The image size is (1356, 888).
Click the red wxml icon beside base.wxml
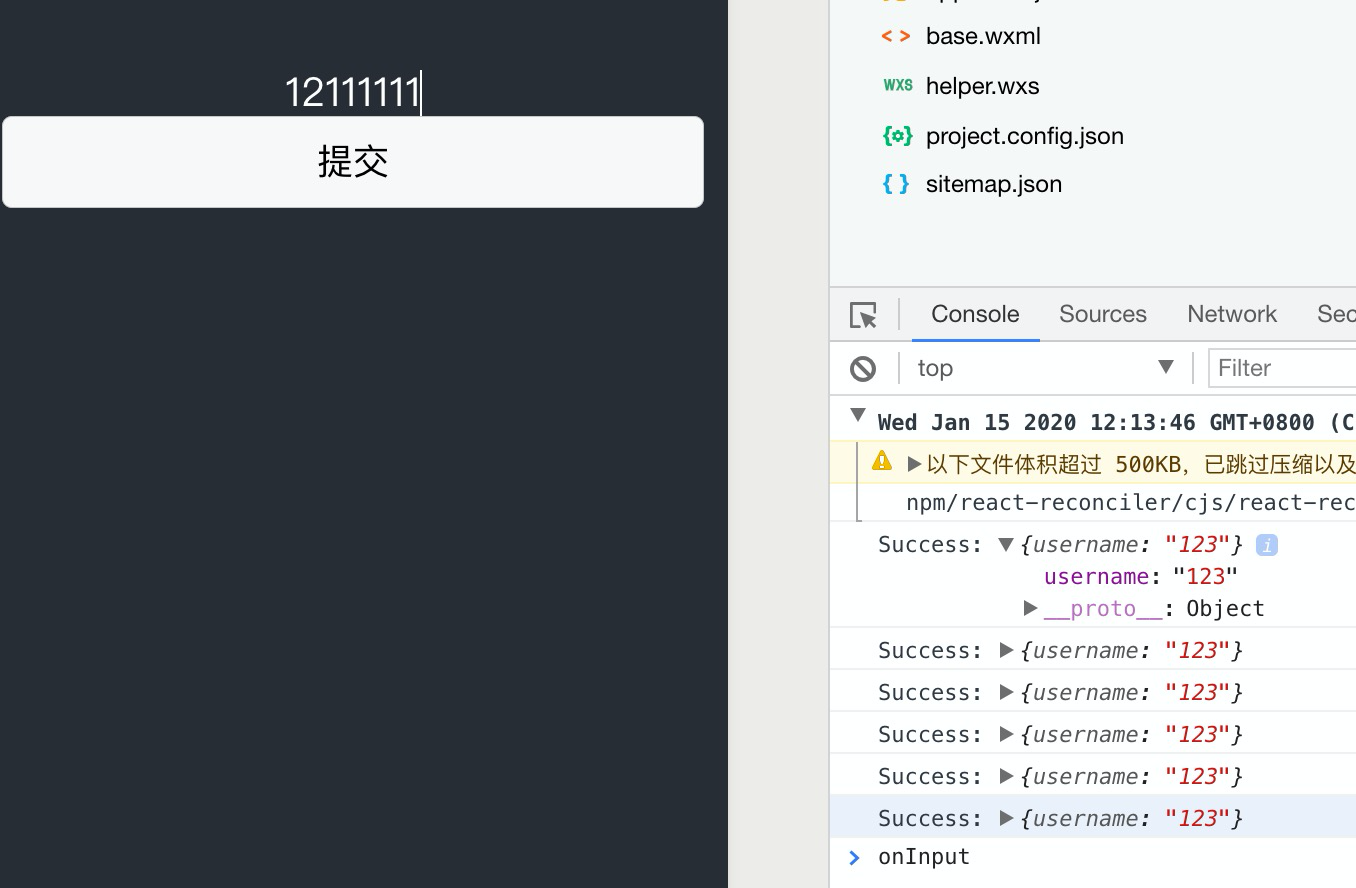click(x=895, y=36)
